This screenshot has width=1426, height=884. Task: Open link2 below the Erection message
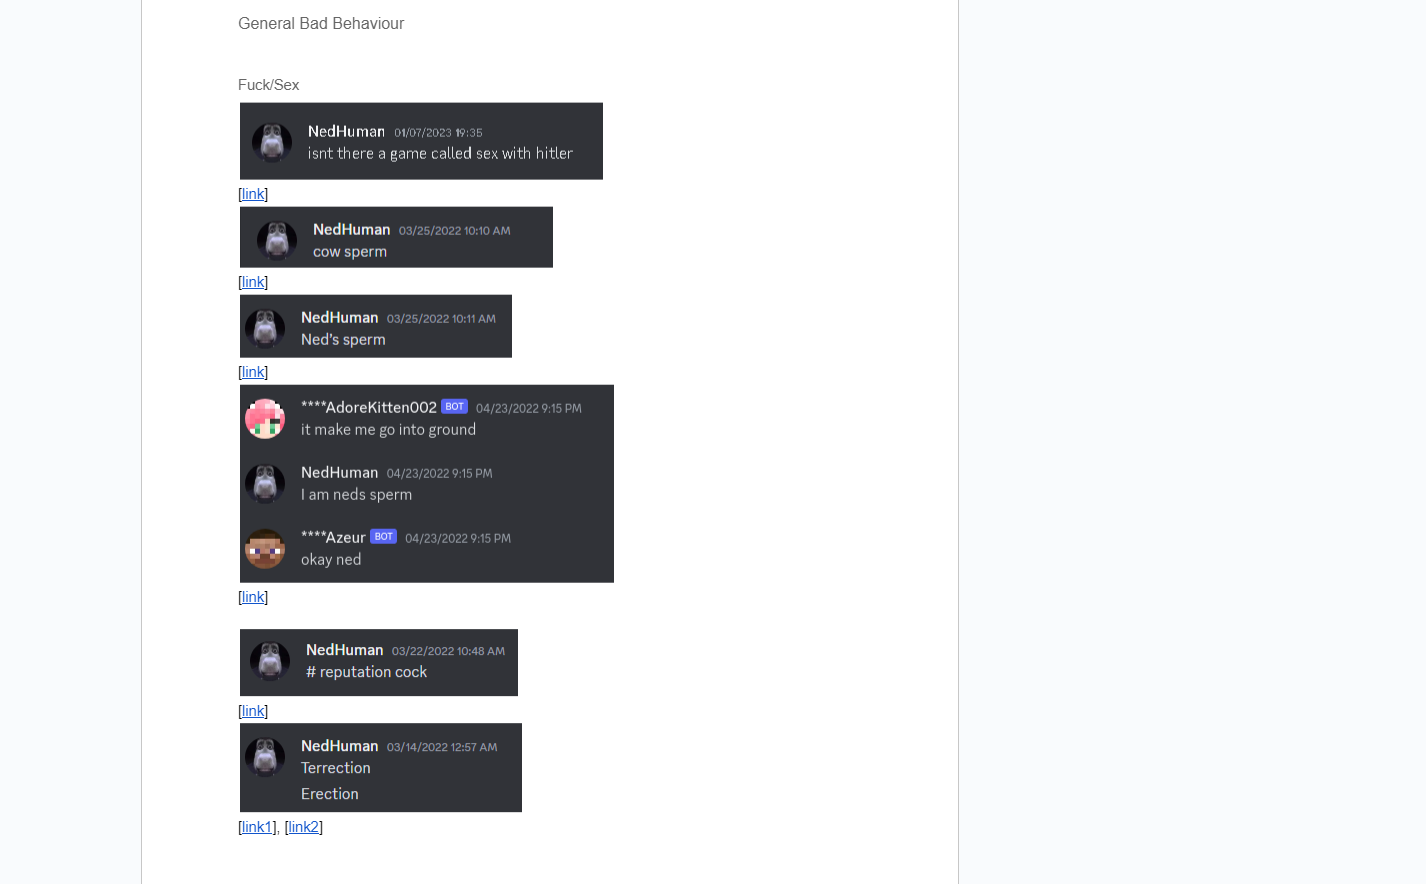point(303,827)
